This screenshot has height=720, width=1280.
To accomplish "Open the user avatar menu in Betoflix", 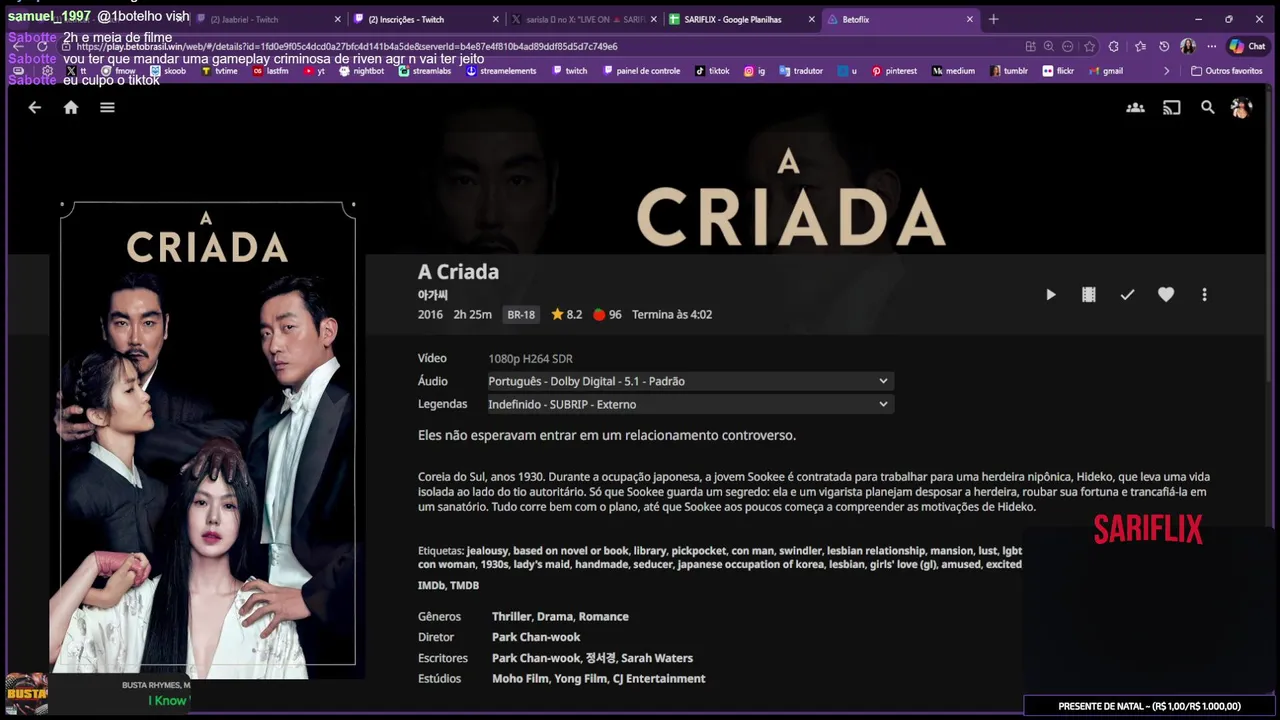I will 1241,107.
